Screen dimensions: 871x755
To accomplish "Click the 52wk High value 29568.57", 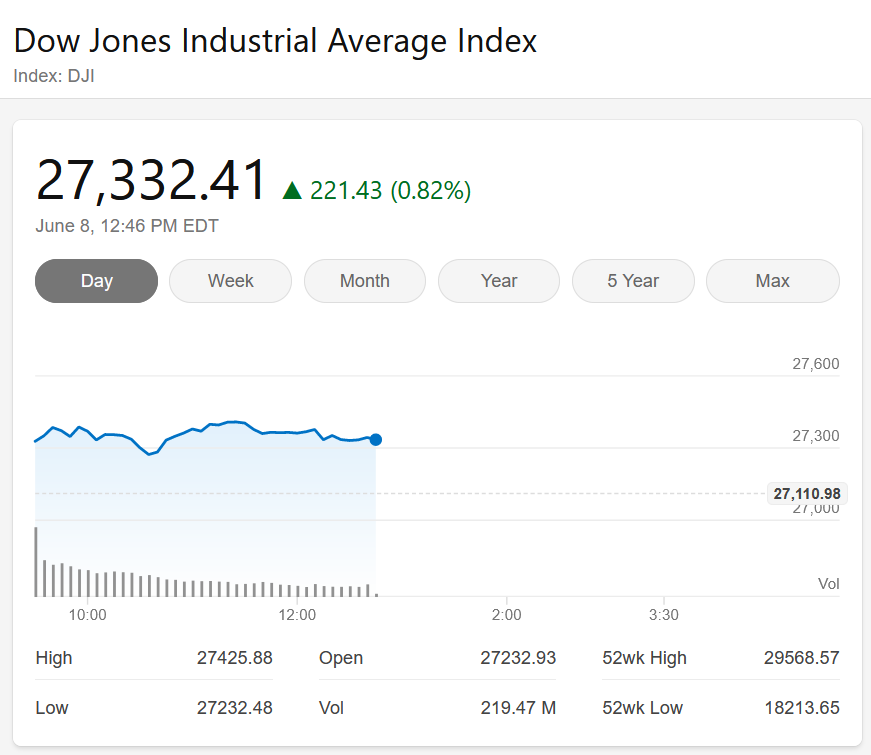I will pos(800,658).
